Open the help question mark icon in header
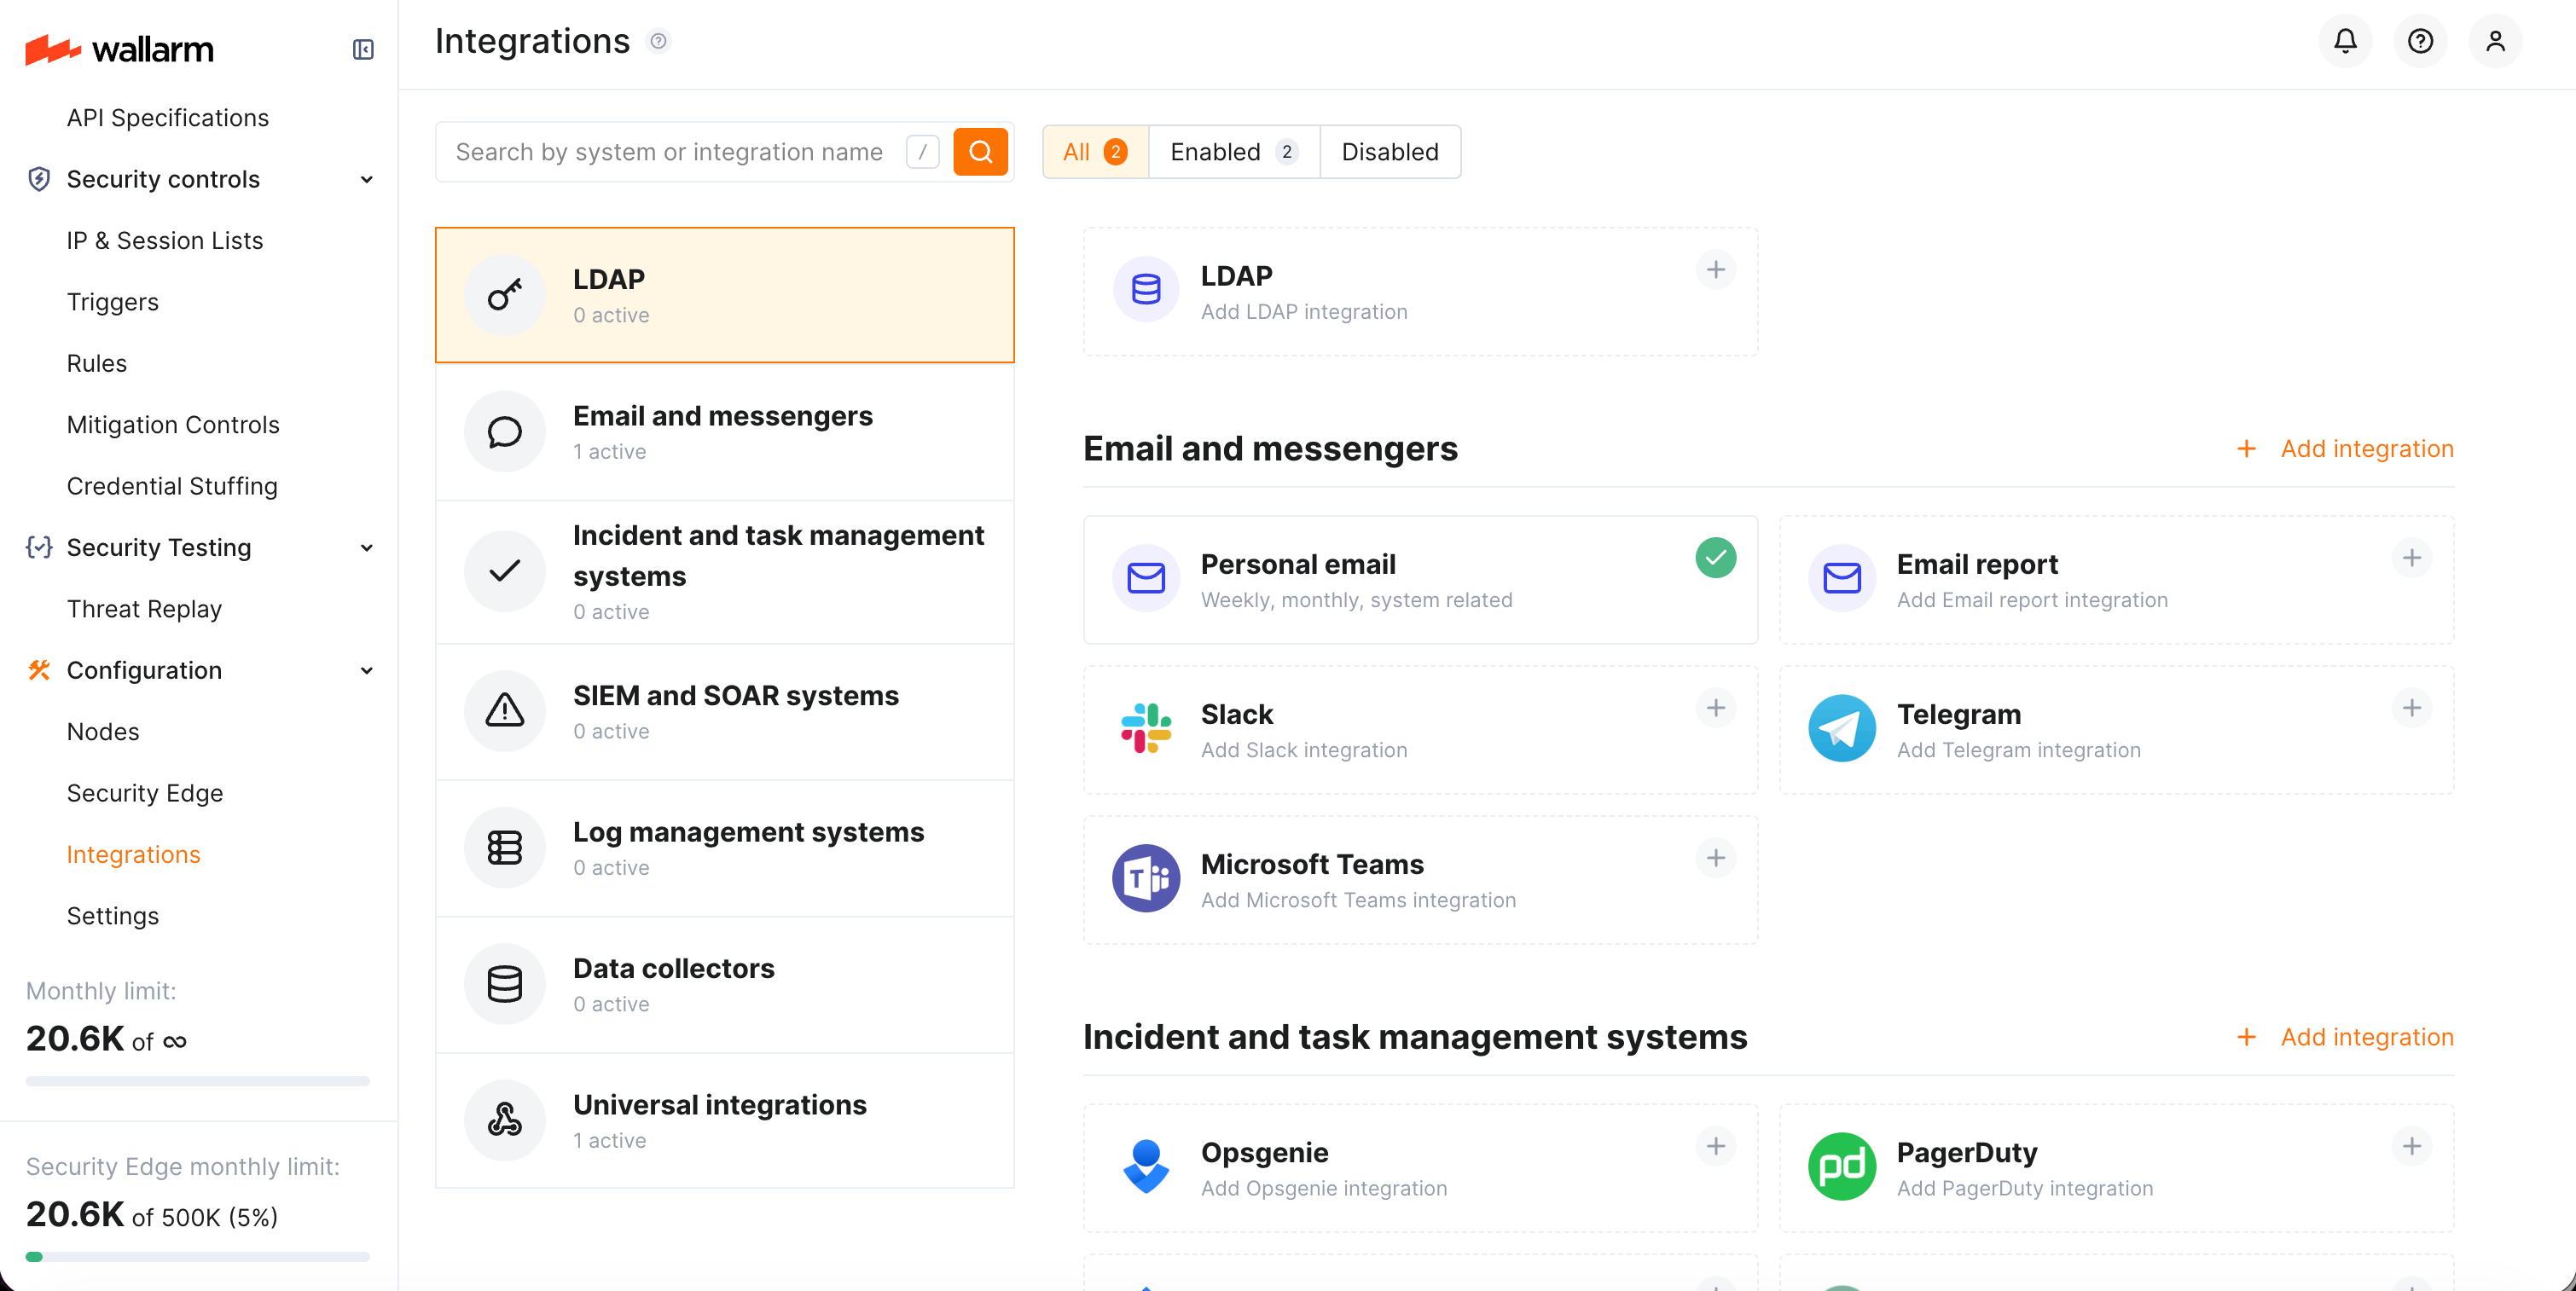The image size is (2576, 1291). click(x=2419, y=41)
